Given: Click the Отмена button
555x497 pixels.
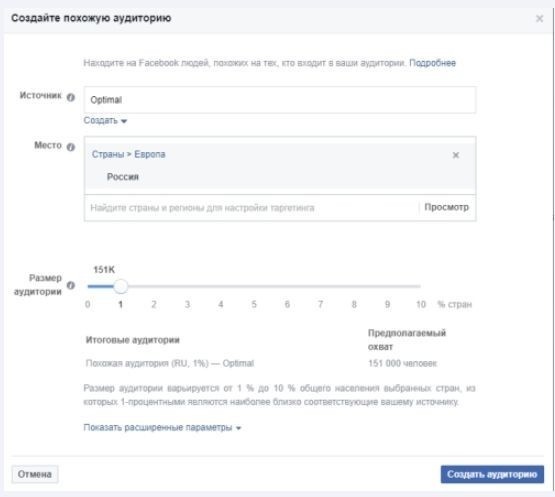Looking at the screenshot, I should (x=35, y=474).
